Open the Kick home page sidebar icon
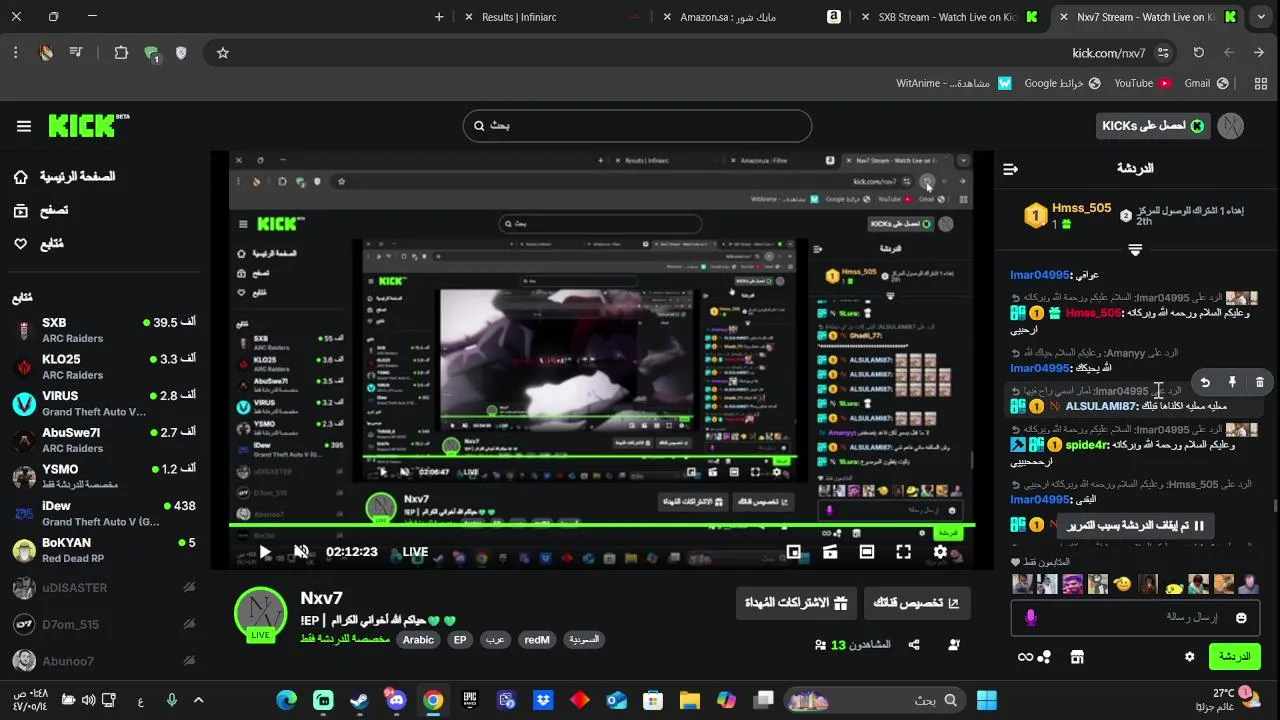The image size is (1280, 720). (x=21, y=177)
